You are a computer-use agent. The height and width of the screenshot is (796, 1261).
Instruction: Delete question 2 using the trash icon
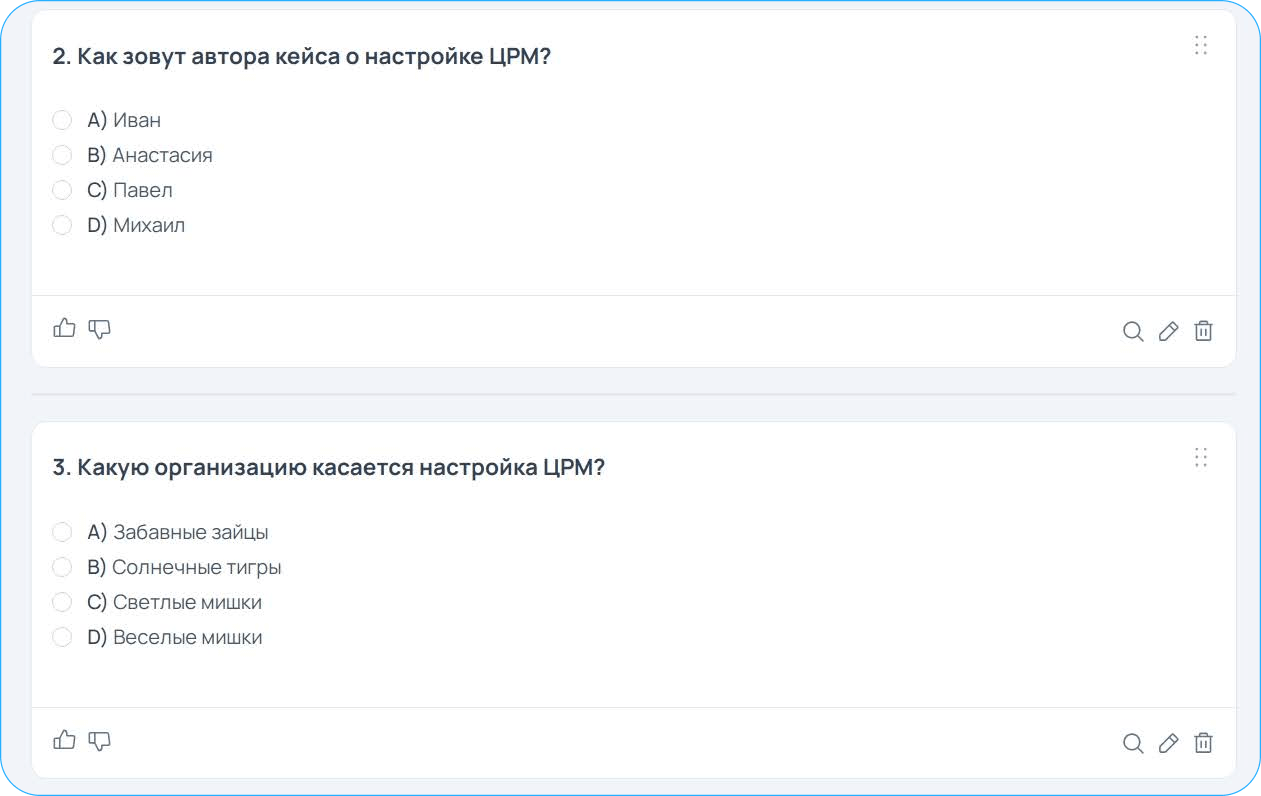click(x=1204, y=331)
